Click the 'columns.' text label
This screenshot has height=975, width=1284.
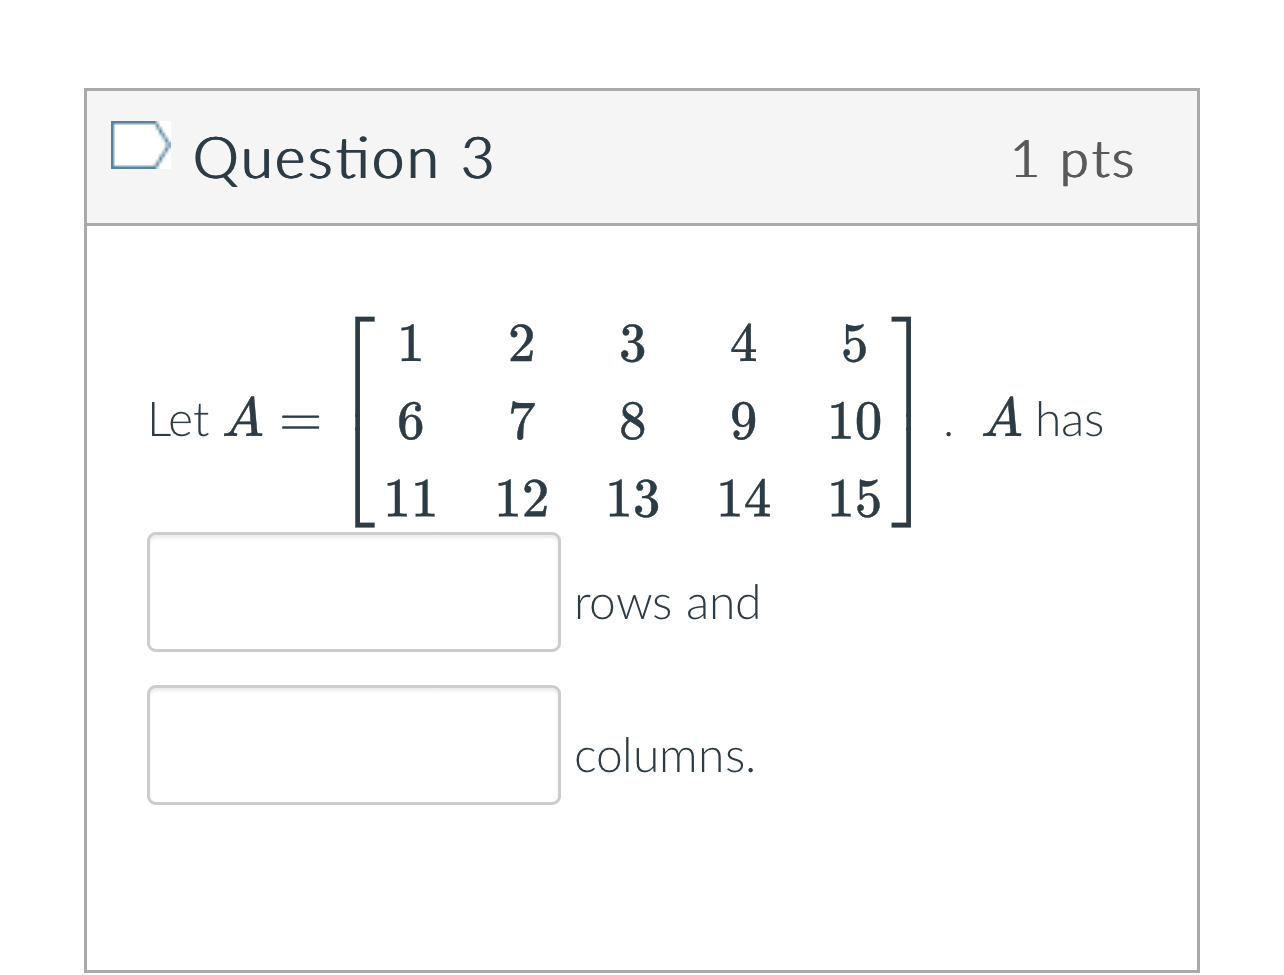pyautogui.click(x=665, y=756)
